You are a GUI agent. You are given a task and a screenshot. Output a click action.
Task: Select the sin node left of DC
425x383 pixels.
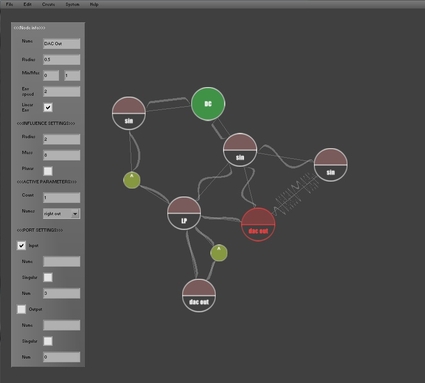(x=129, y=113)
